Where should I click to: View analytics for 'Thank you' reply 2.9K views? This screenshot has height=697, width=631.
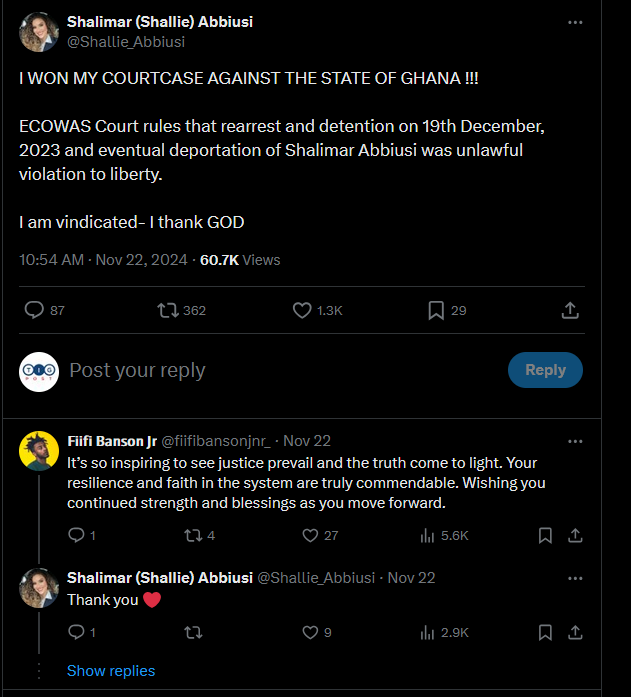point(428,632)
